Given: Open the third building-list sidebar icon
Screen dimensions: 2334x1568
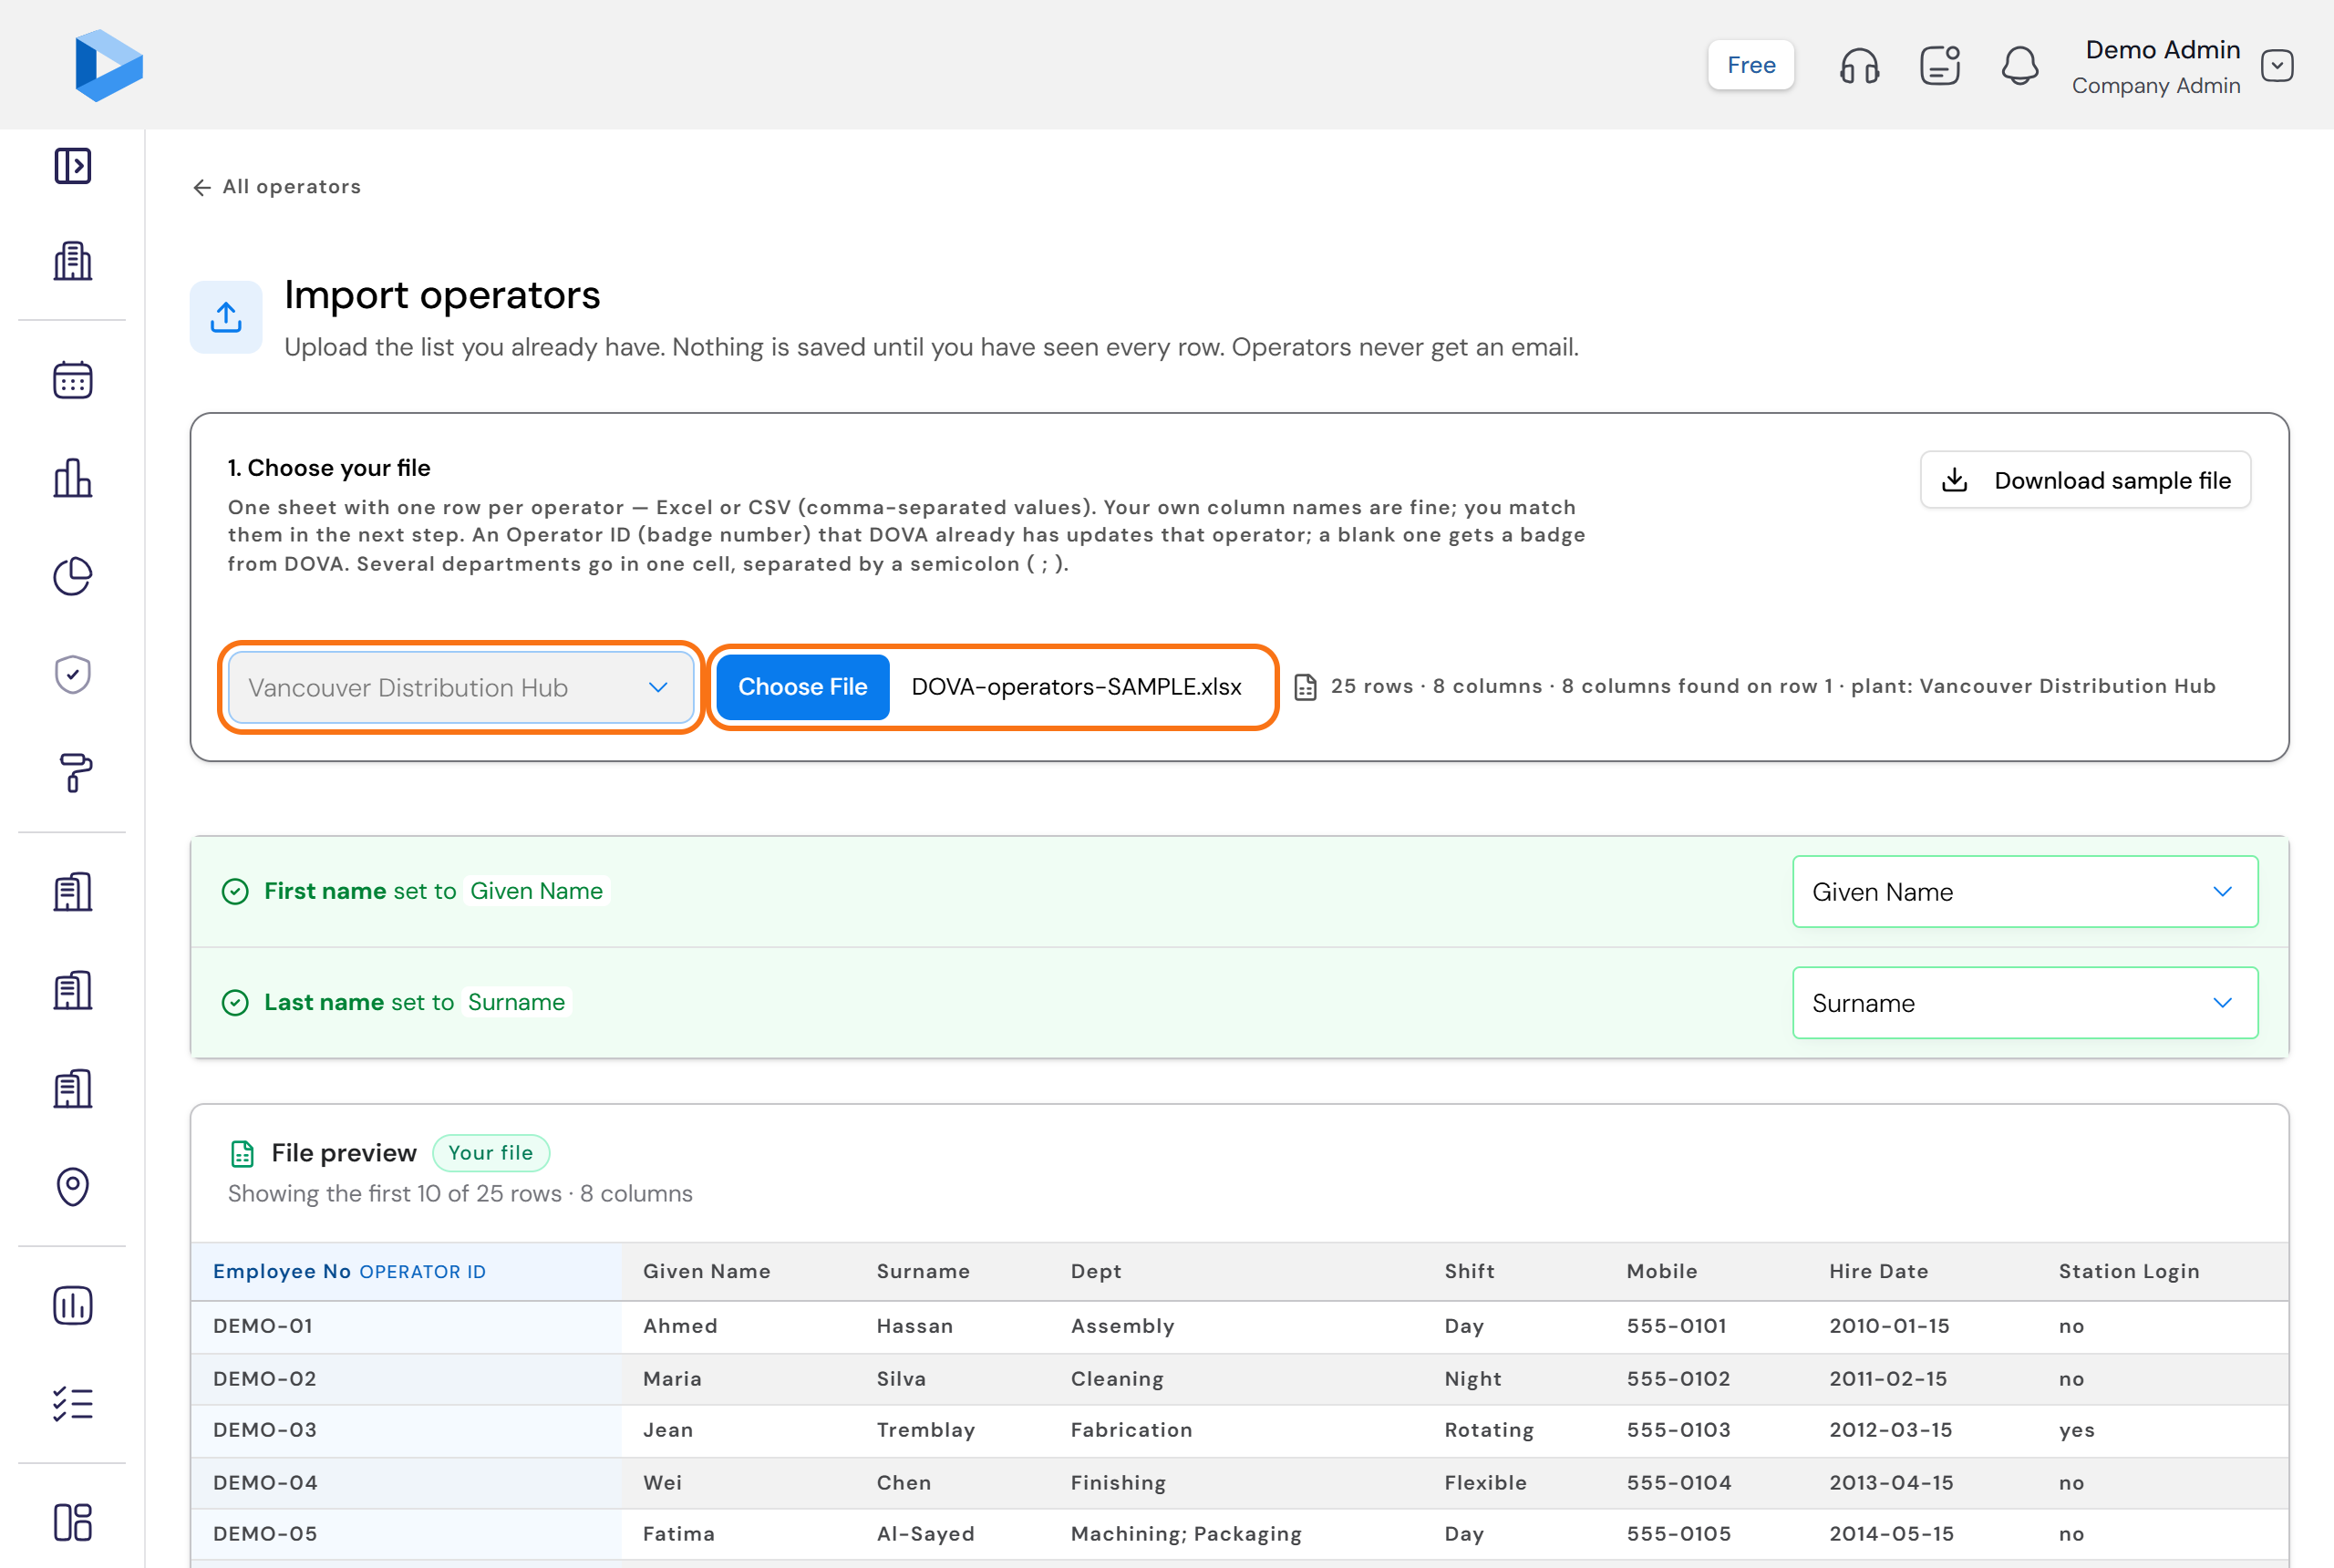Looking at the screenshot, I should tap(73, 1088).
